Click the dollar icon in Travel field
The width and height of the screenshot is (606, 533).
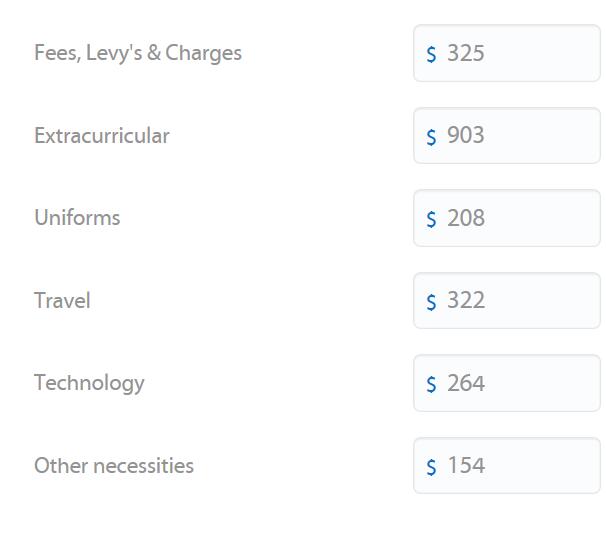(x=431, y=302)
